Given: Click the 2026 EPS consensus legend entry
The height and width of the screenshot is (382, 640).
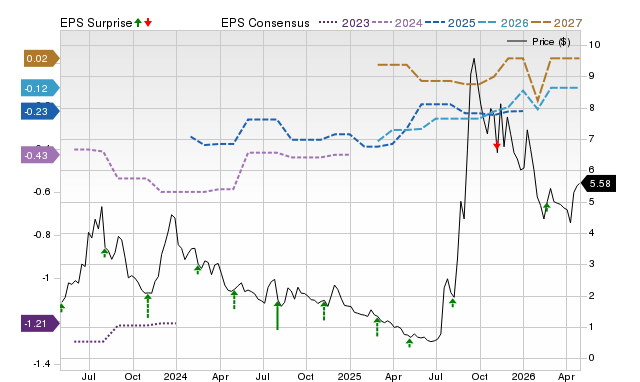Looking at the screenshot, I should point(503,23).
